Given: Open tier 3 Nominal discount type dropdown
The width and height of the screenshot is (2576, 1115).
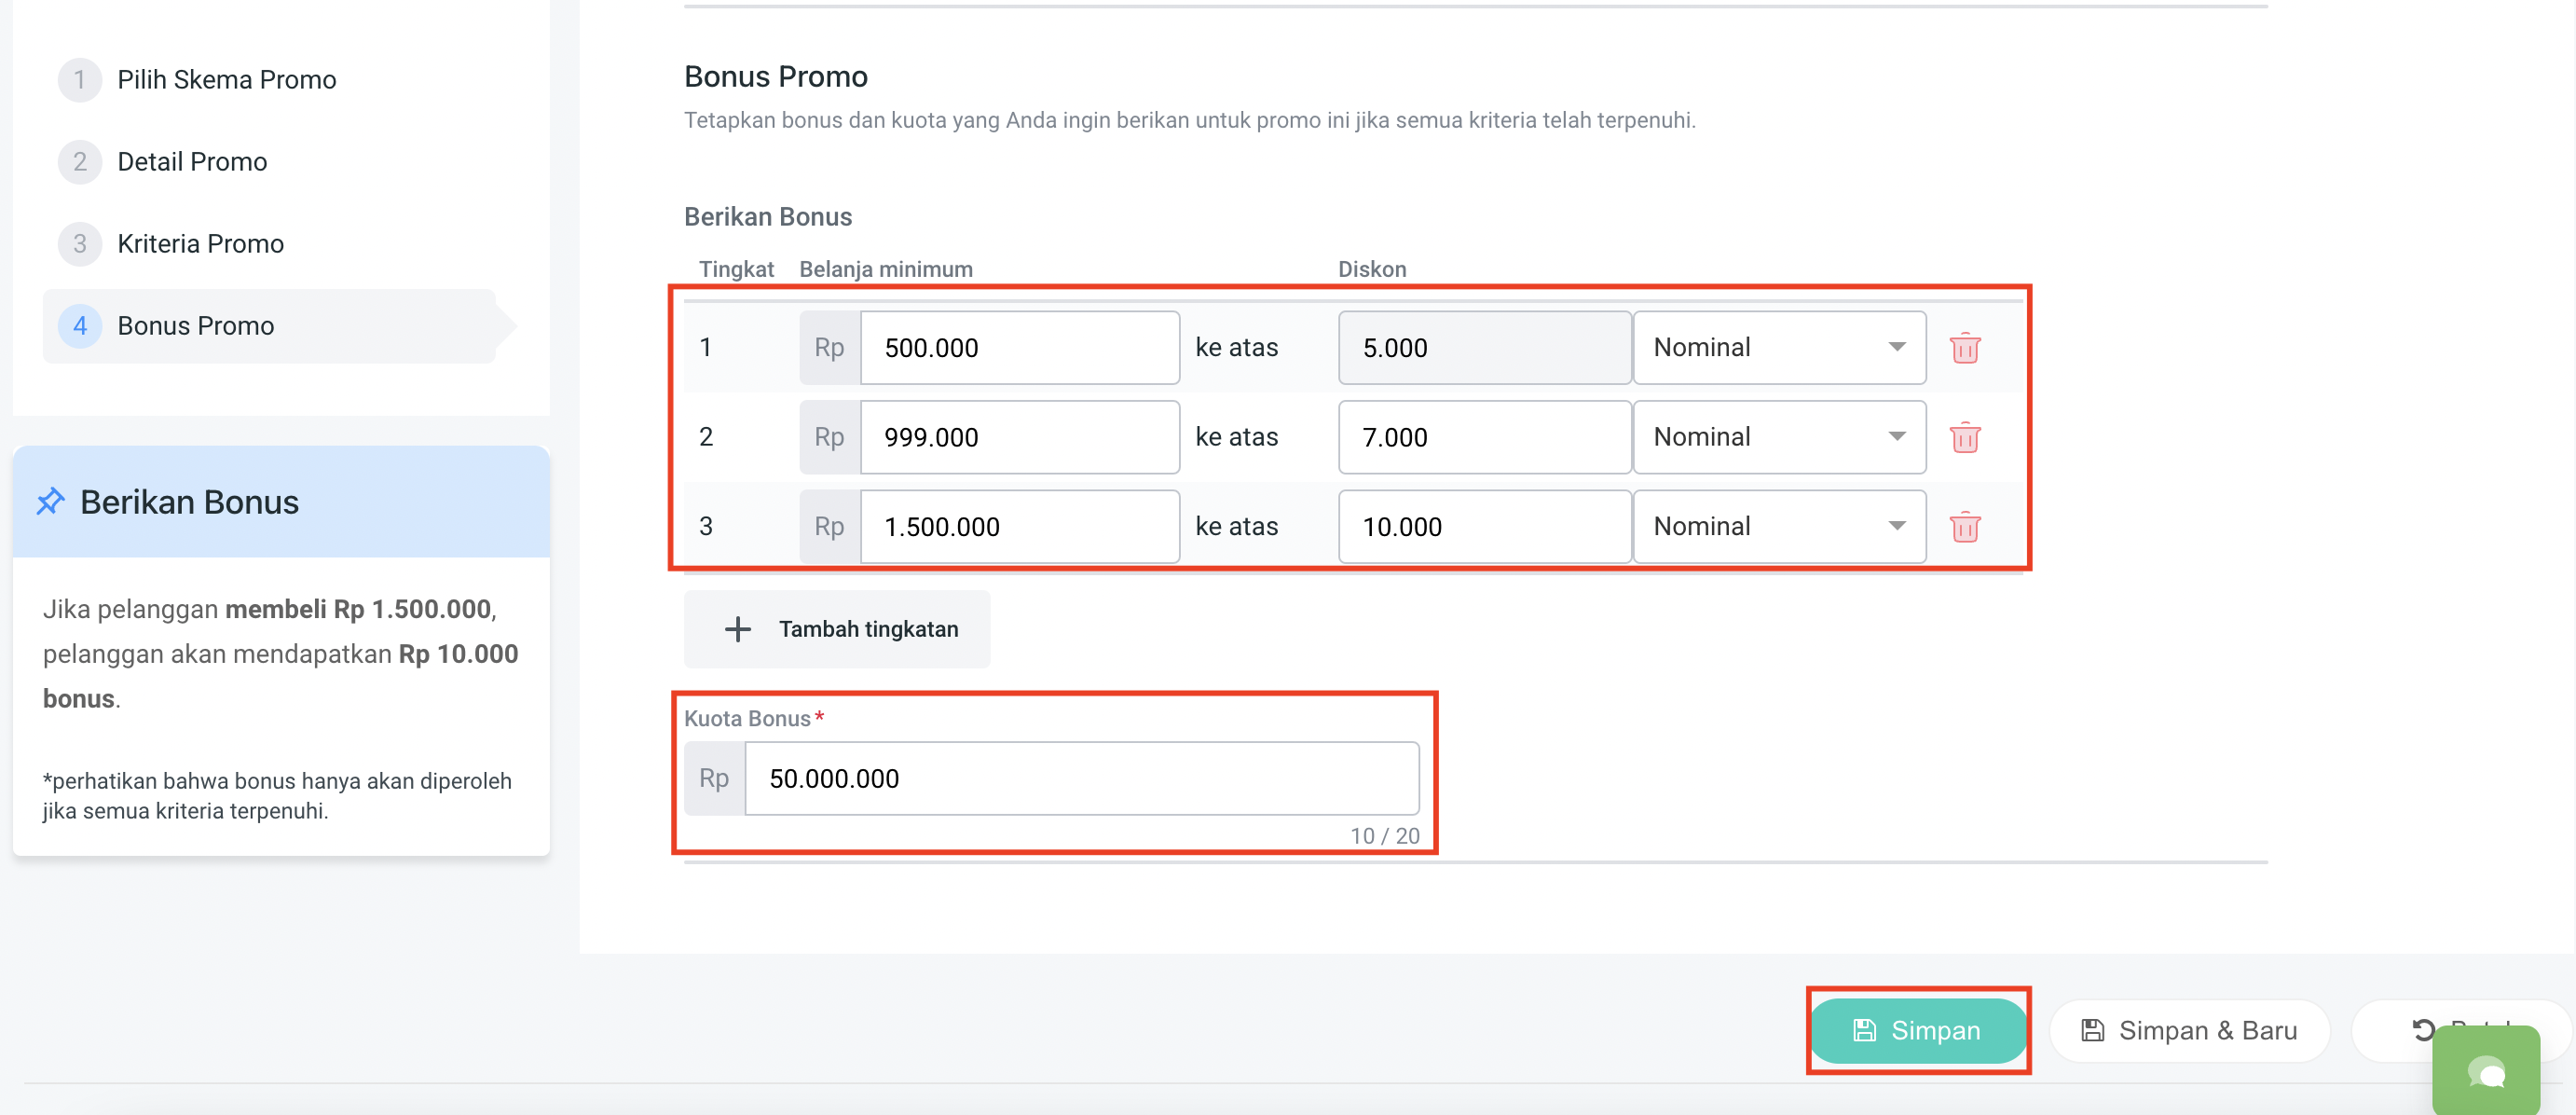Looking at the screenshot, I should pos(1778,527).
